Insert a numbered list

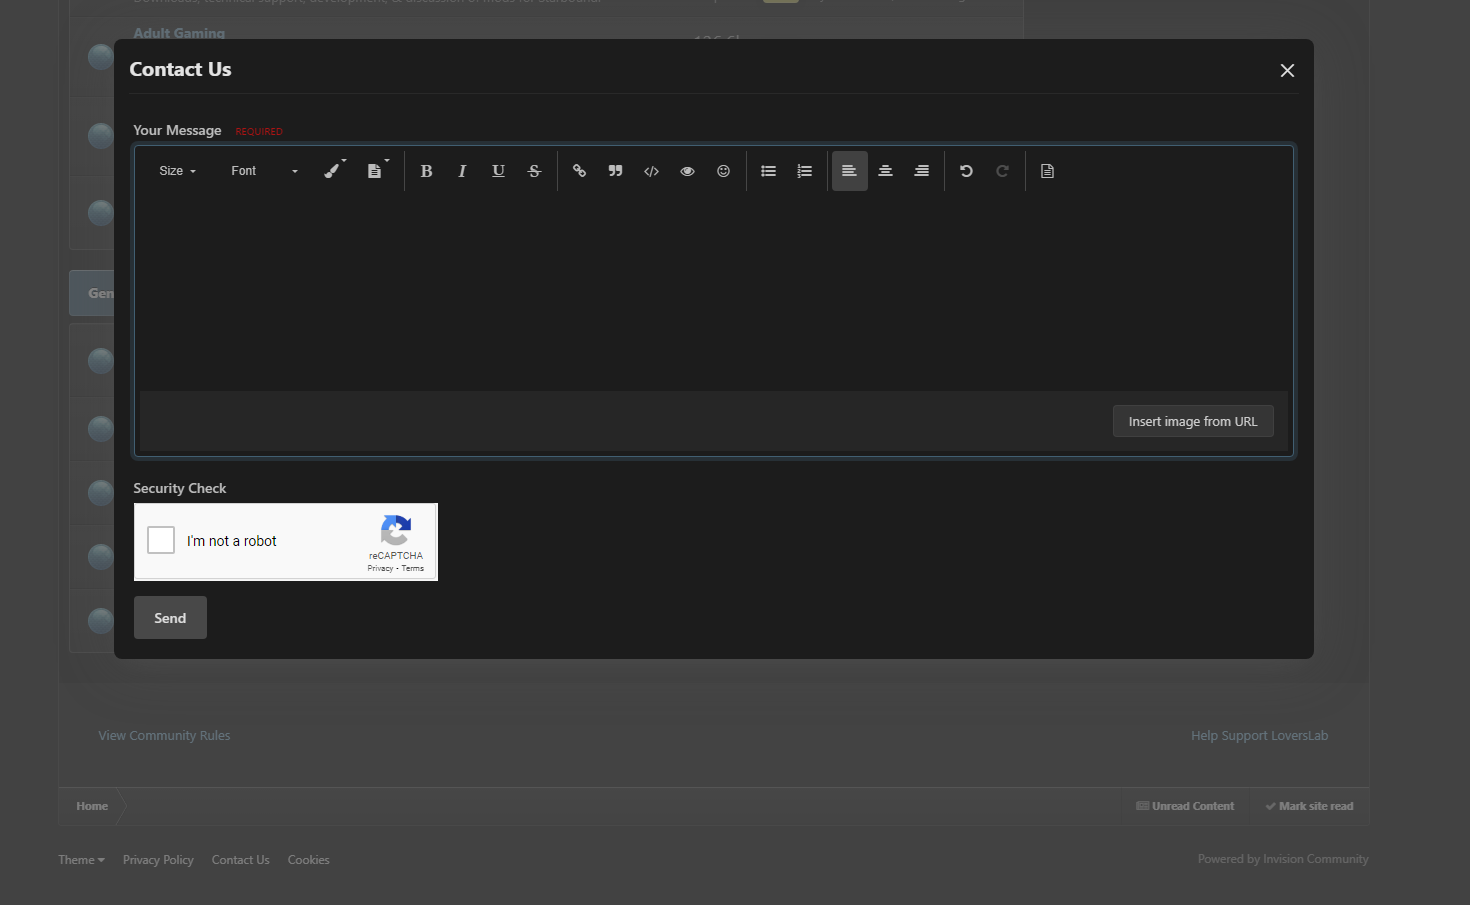804,171
